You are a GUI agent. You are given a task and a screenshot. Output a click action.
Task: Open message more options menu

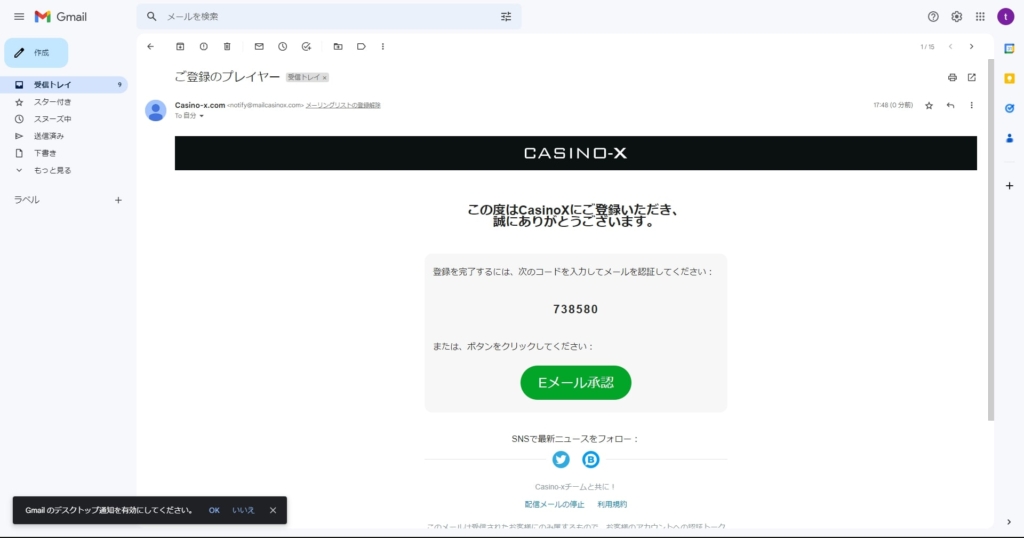[x=972, y=106]
